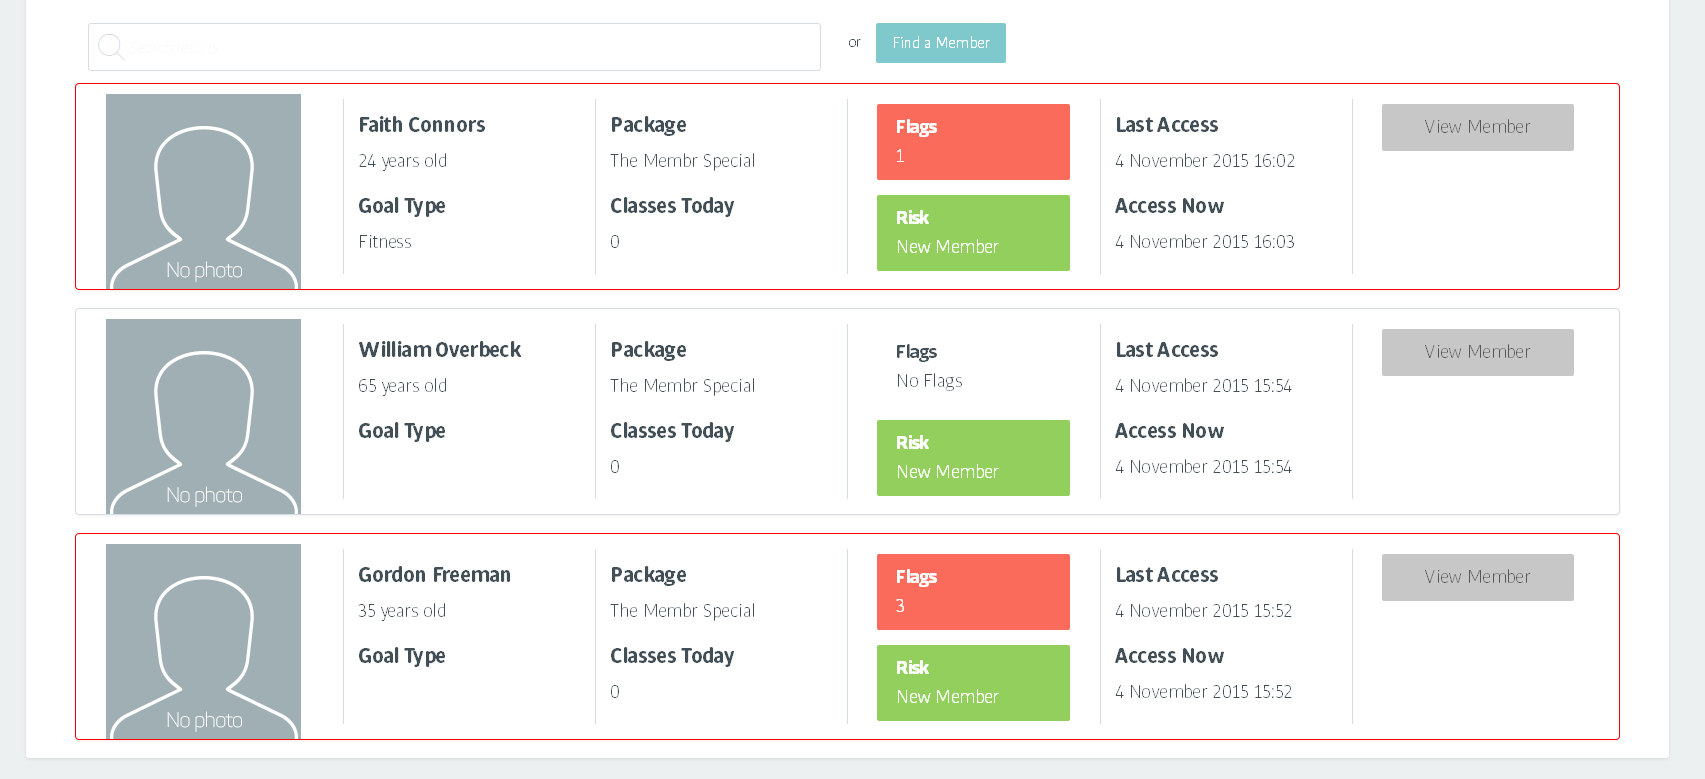Click Faith Connors' red Flags tile

[972, 142]
